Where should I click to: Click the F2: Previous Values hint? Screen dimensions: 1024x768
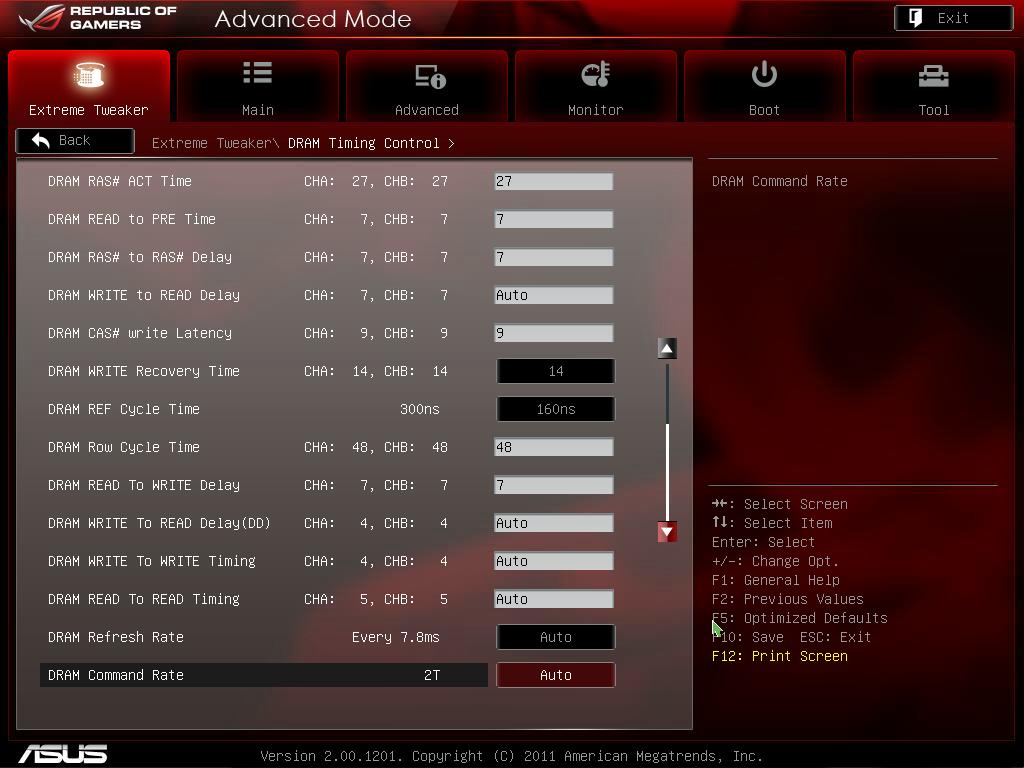788,600
